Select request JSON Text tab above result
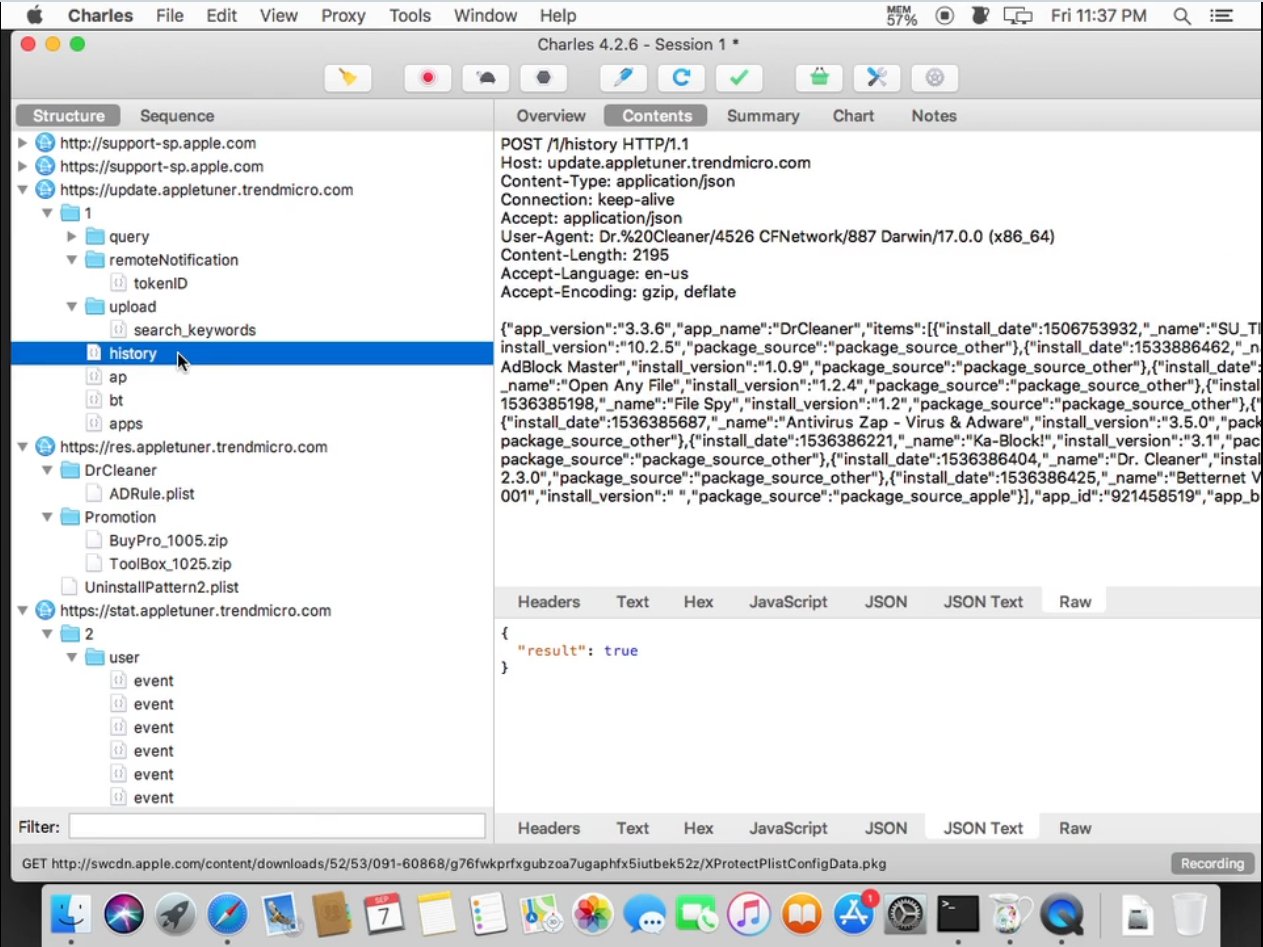Screen dimensions: 1263x947 click(x=983, y=602)
